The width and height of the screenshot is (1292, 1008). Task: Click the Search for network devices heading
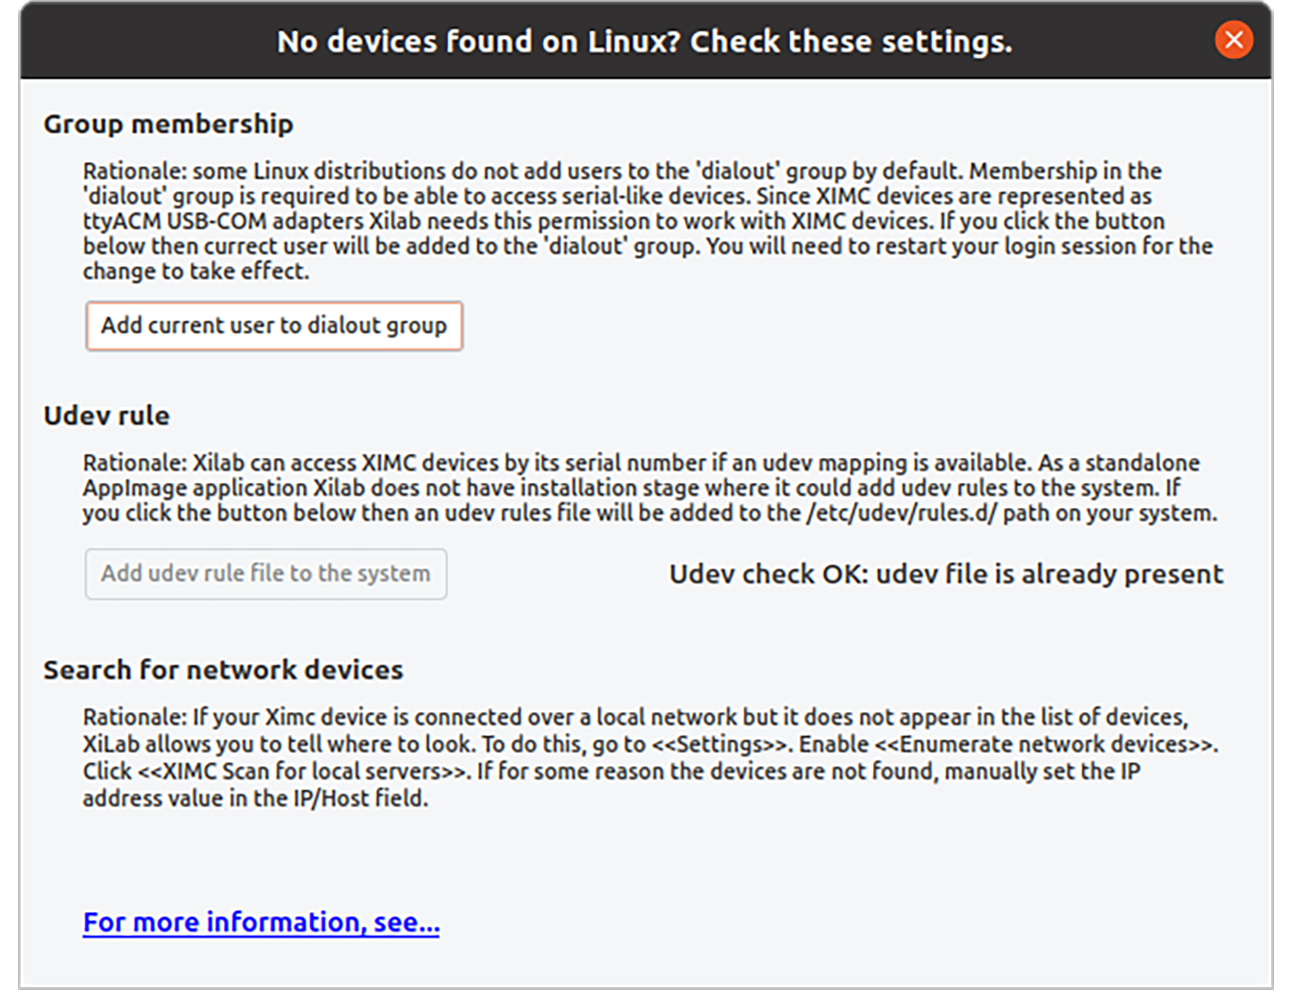(223, 670)
